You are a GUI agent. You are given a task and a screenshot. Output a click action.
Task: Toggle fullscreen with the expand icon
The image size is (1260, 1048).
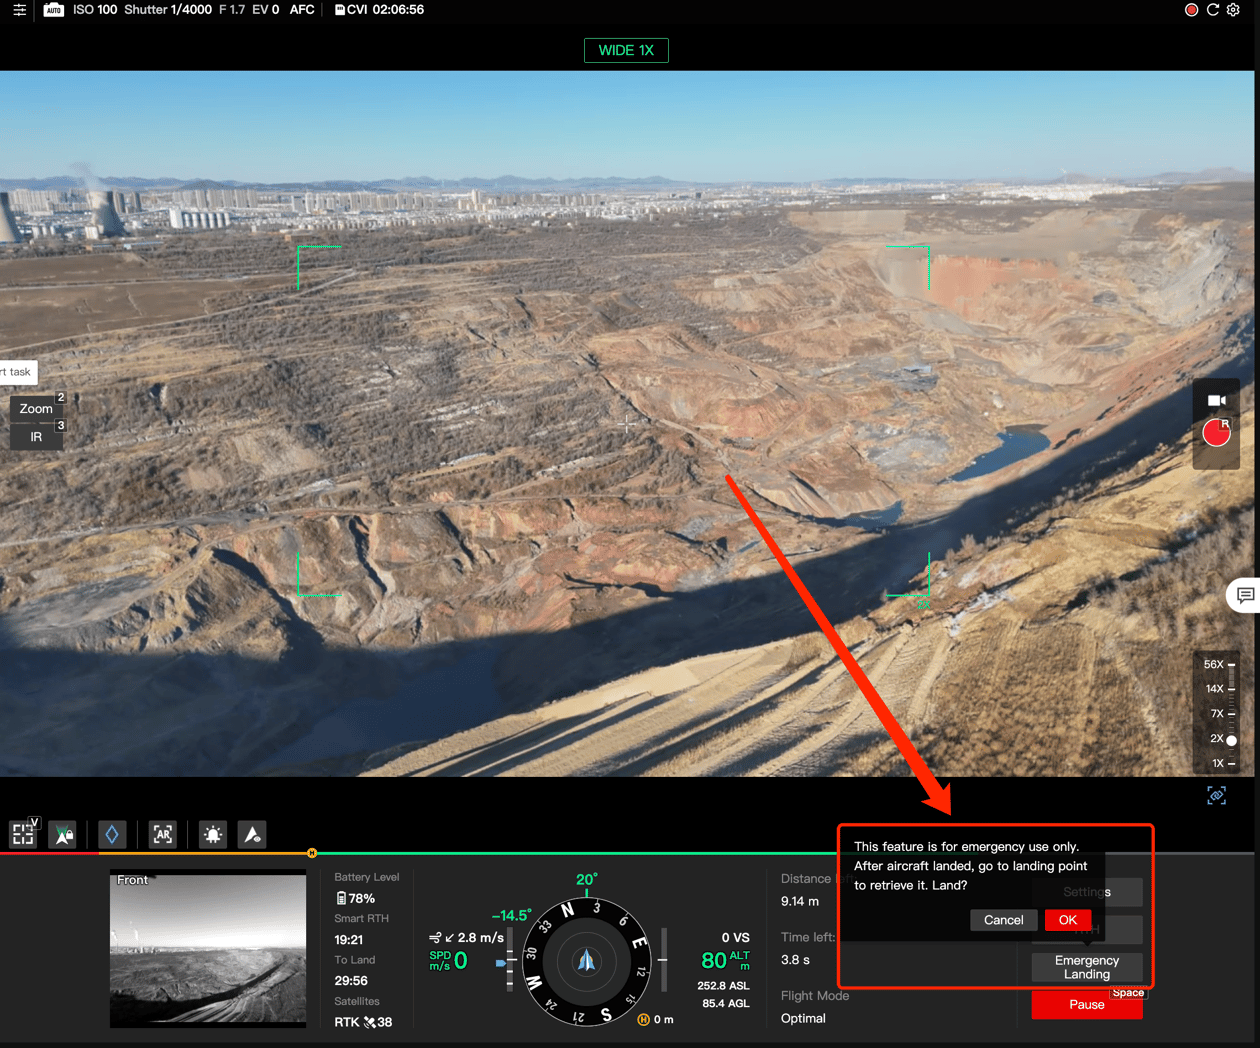1217,796
